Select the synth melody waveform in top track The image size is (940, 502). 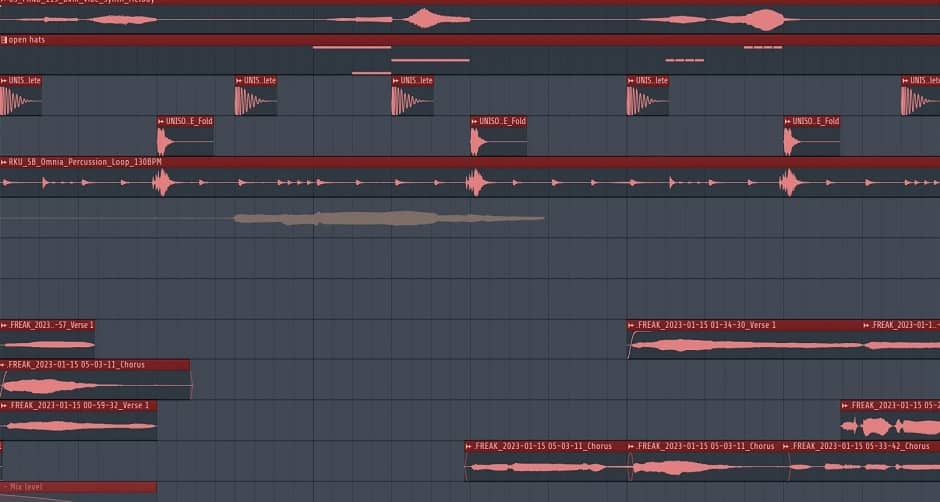[427, 19]
